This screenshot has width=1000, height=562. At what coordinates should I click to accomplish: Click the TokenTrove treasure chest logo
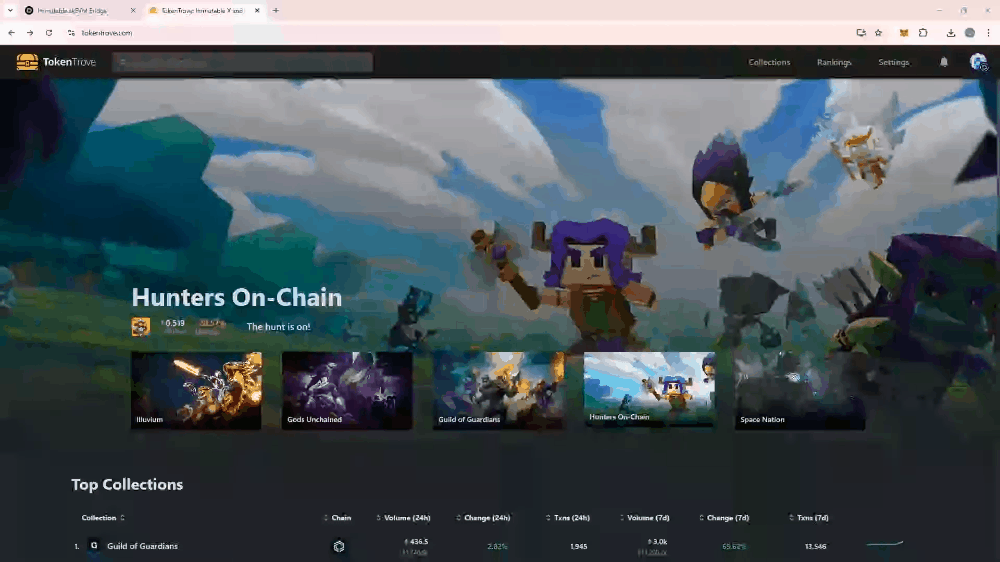pyautogui.click(x=27, y=62)
